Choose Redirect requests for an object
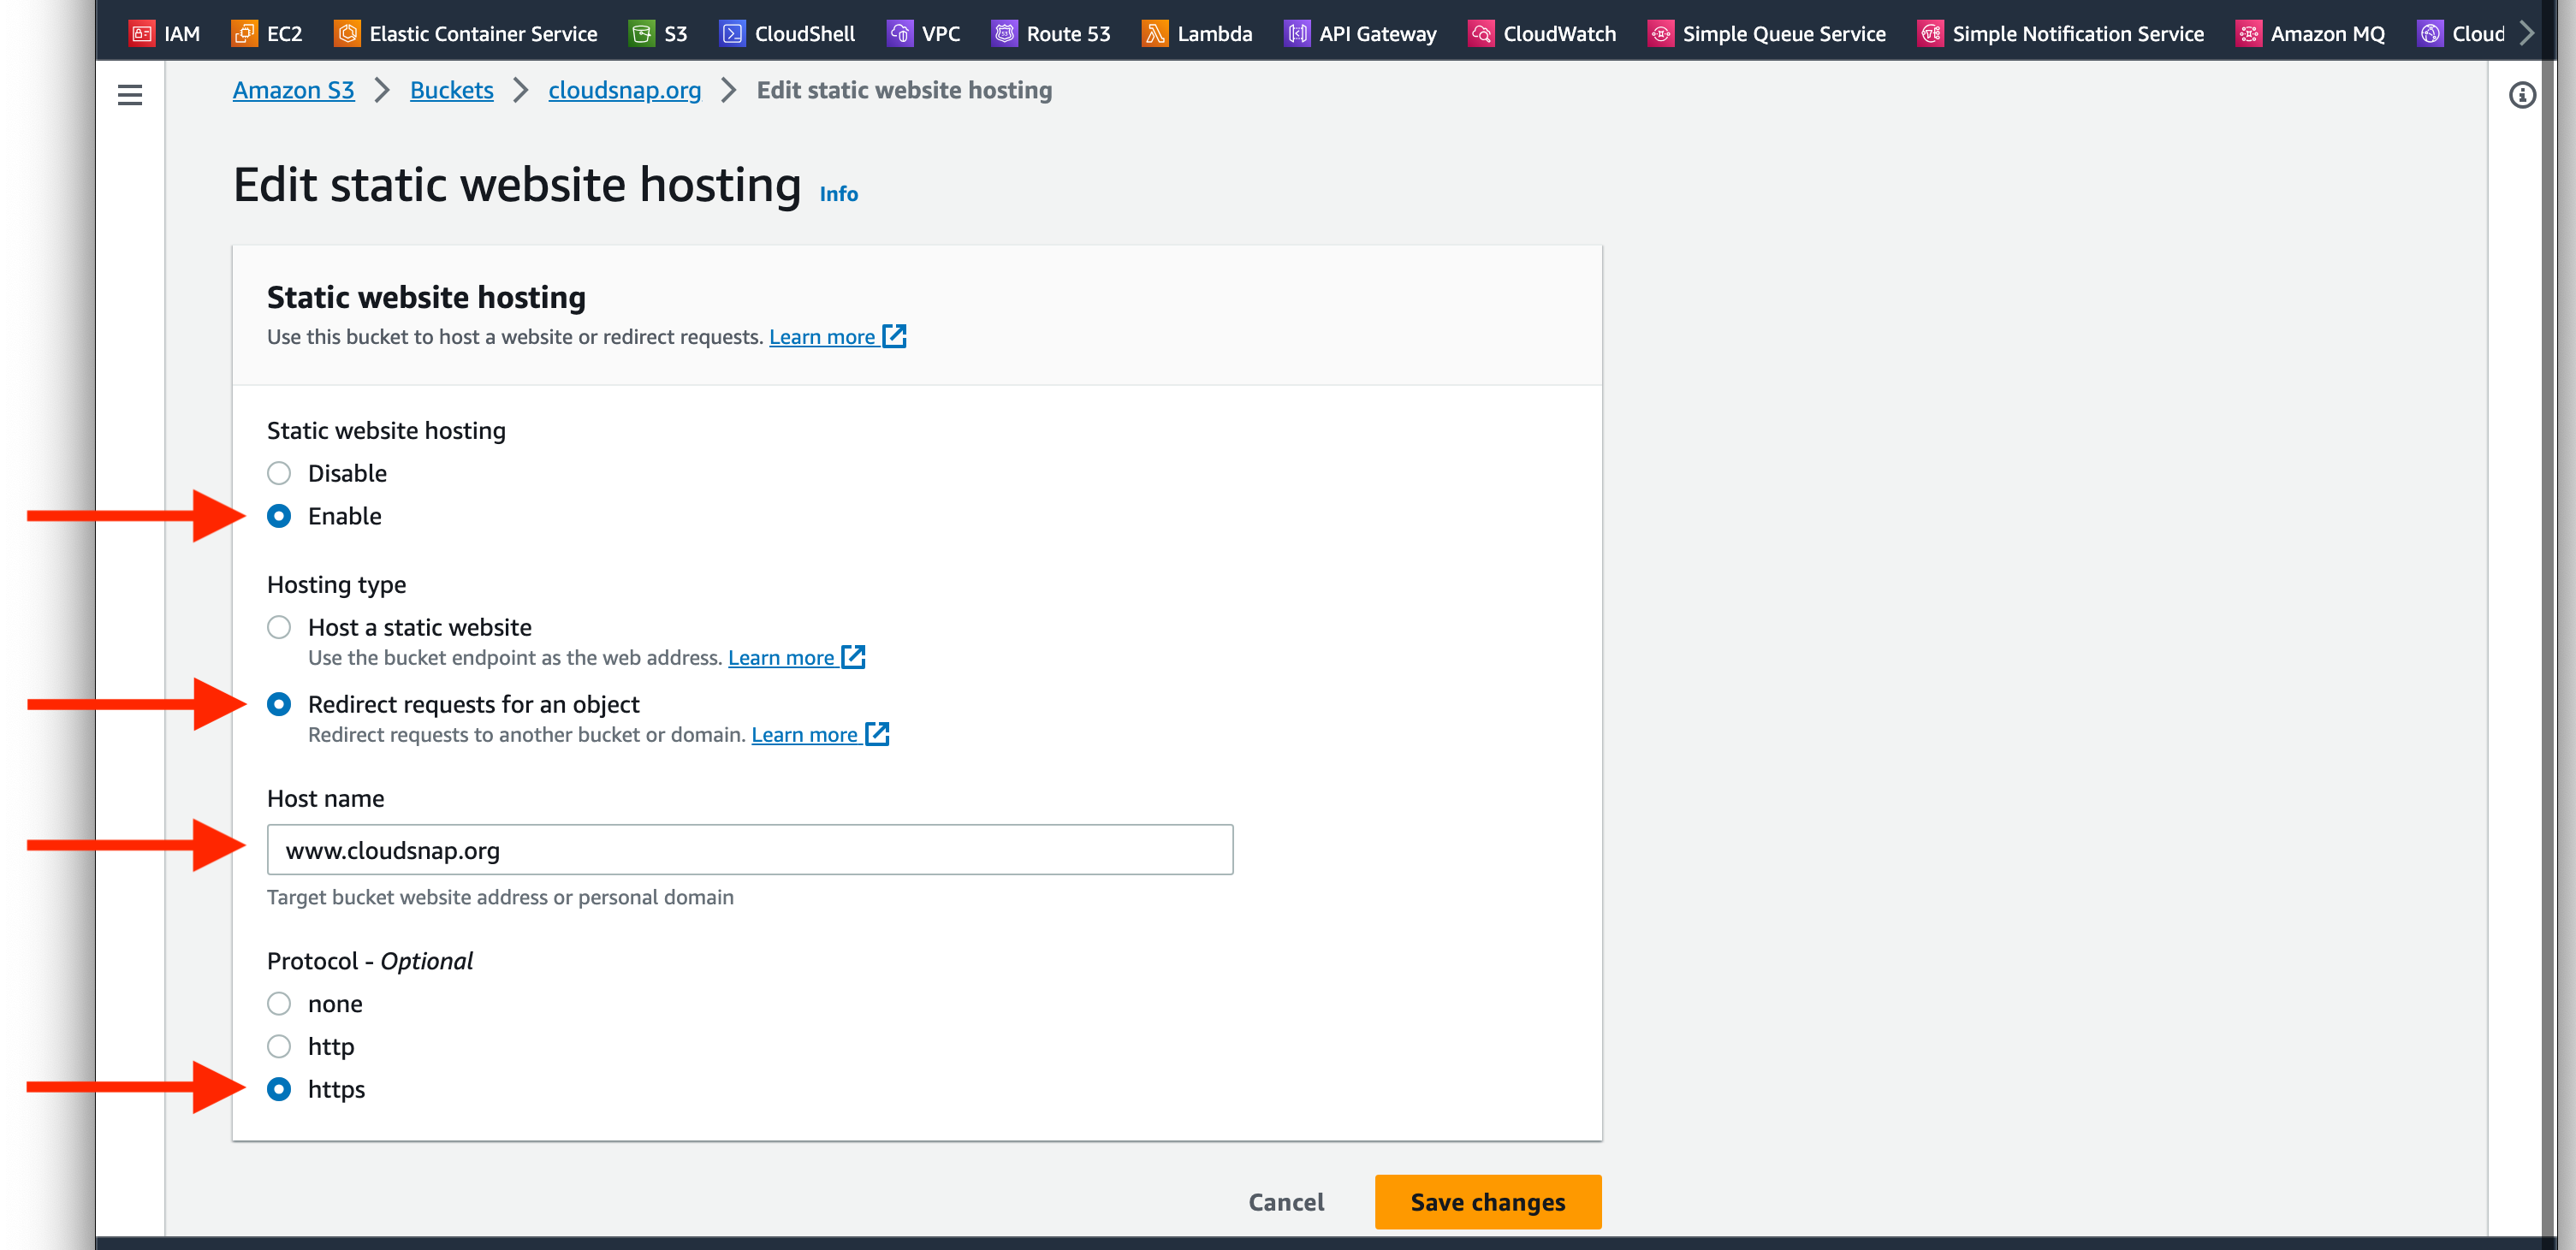The image size is (2576, 1250). pyautogui.click(x=279, y=704)
